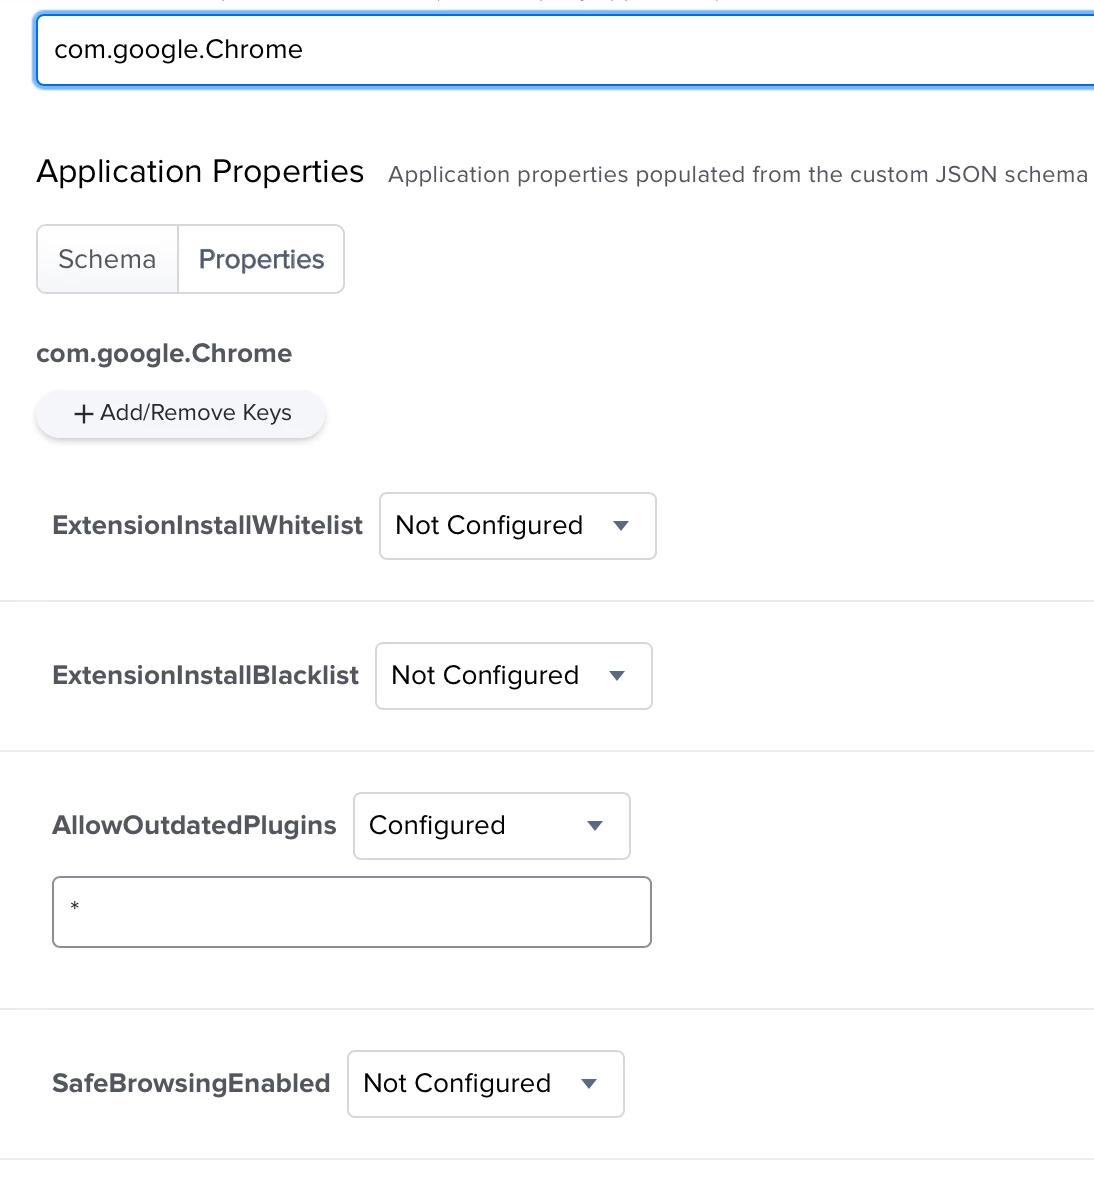The image size is (1094, 1190).
Task: Open the SafeBrowsingEnabled configuration dropdown
Action: (486, 1084)
